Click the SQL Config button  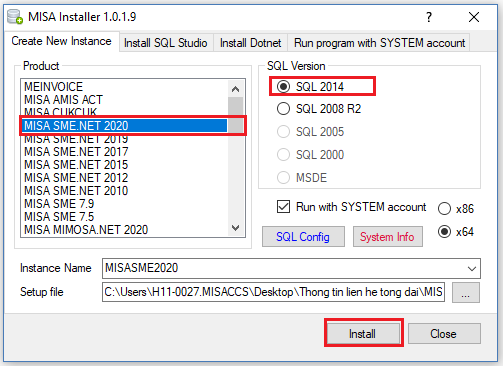[x=303, y=237]
